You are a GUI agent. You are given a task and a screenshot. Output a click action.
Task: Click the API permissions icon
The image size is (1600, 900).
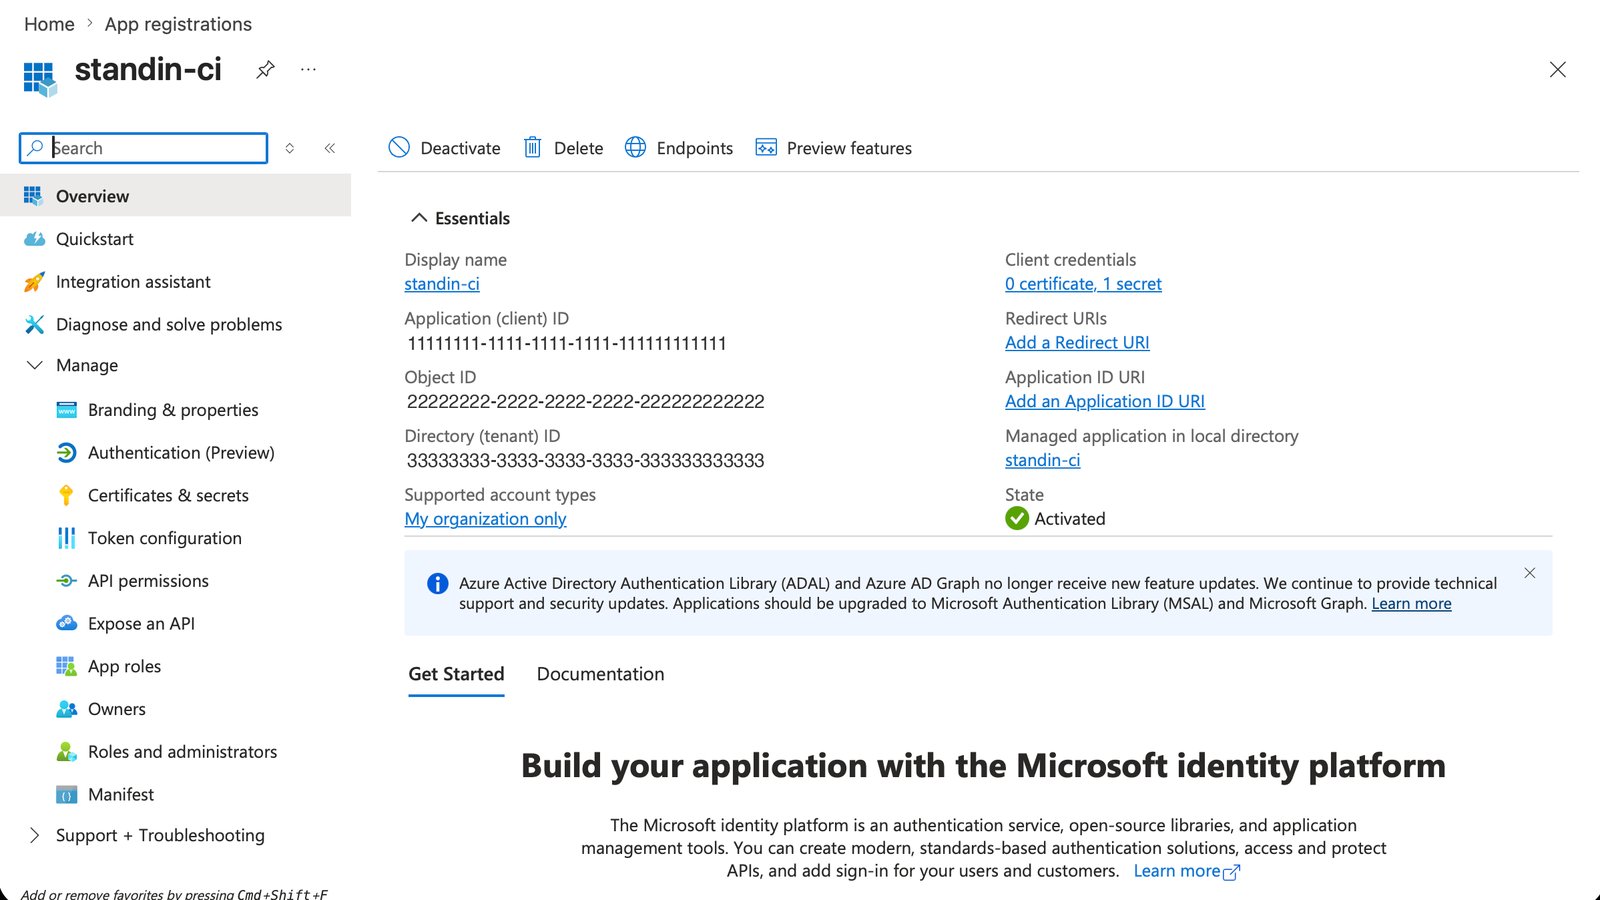click(x=66, y=581)
